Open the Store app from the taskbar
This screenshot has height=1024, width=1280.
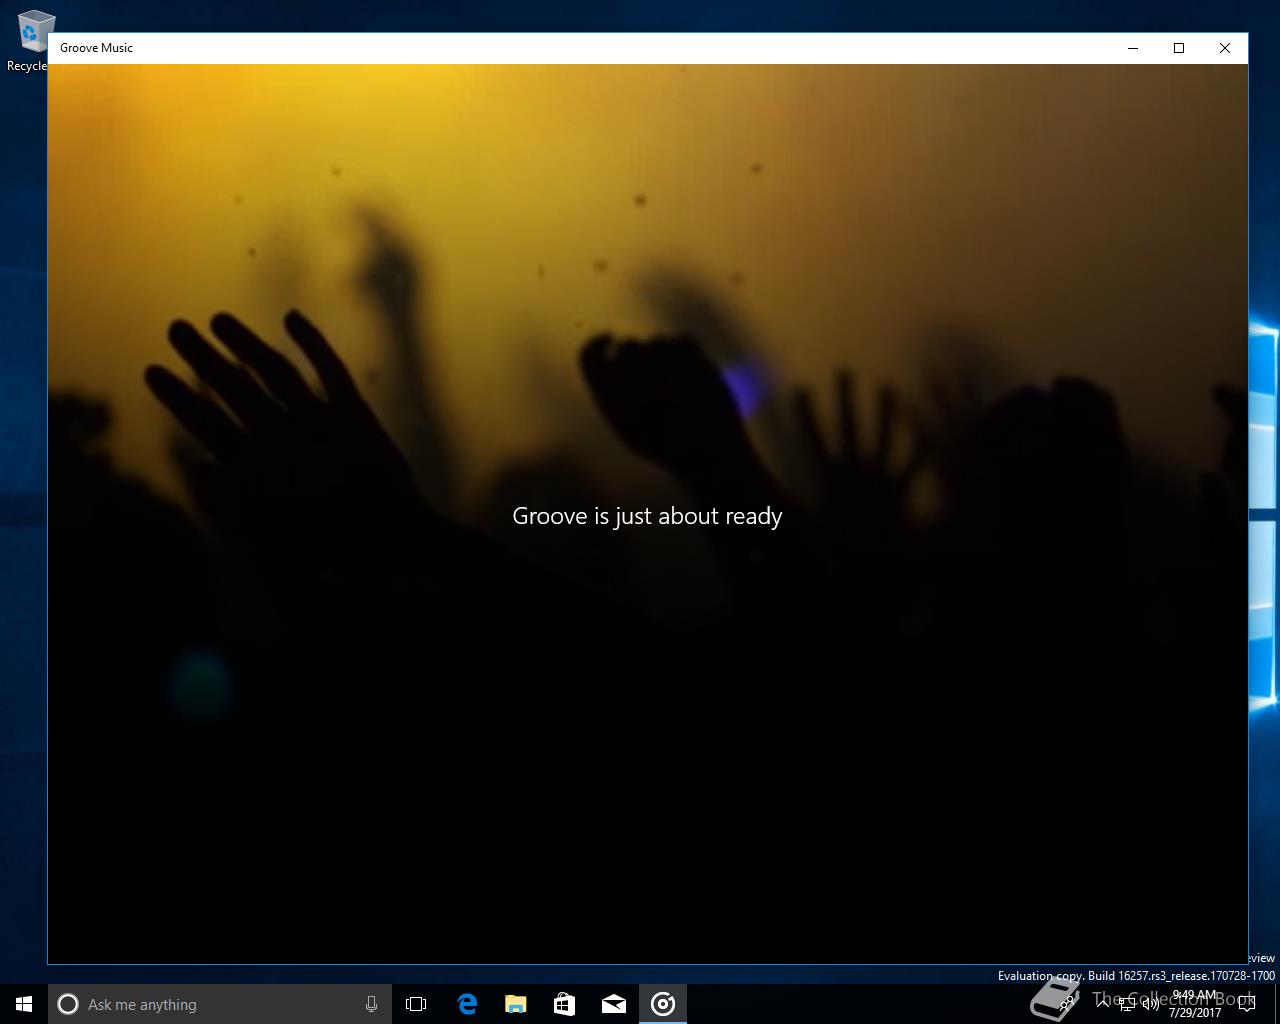(x=564, y=1004)
